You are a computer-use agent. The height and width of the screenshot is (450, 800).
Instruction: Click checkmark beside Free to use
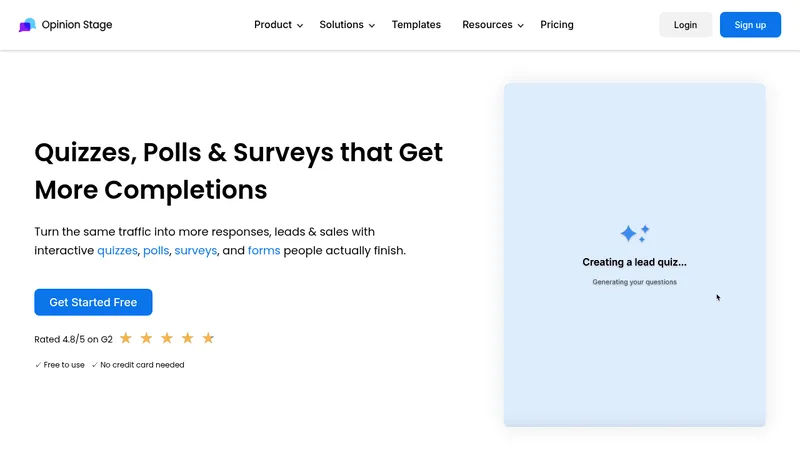tap(38, 365)
